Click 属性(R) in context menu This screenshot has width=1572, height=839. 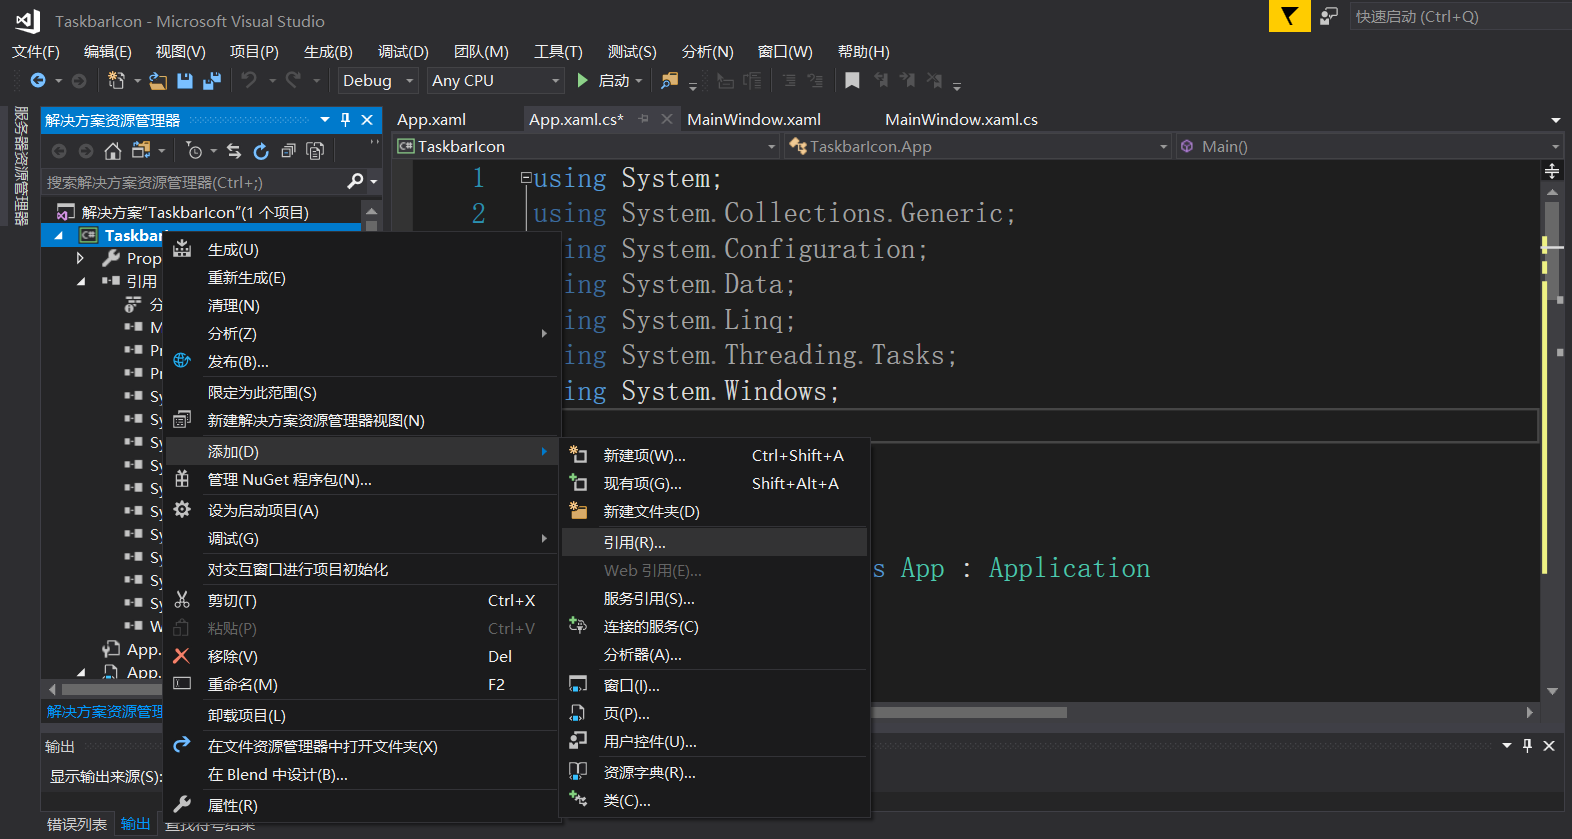361,805
